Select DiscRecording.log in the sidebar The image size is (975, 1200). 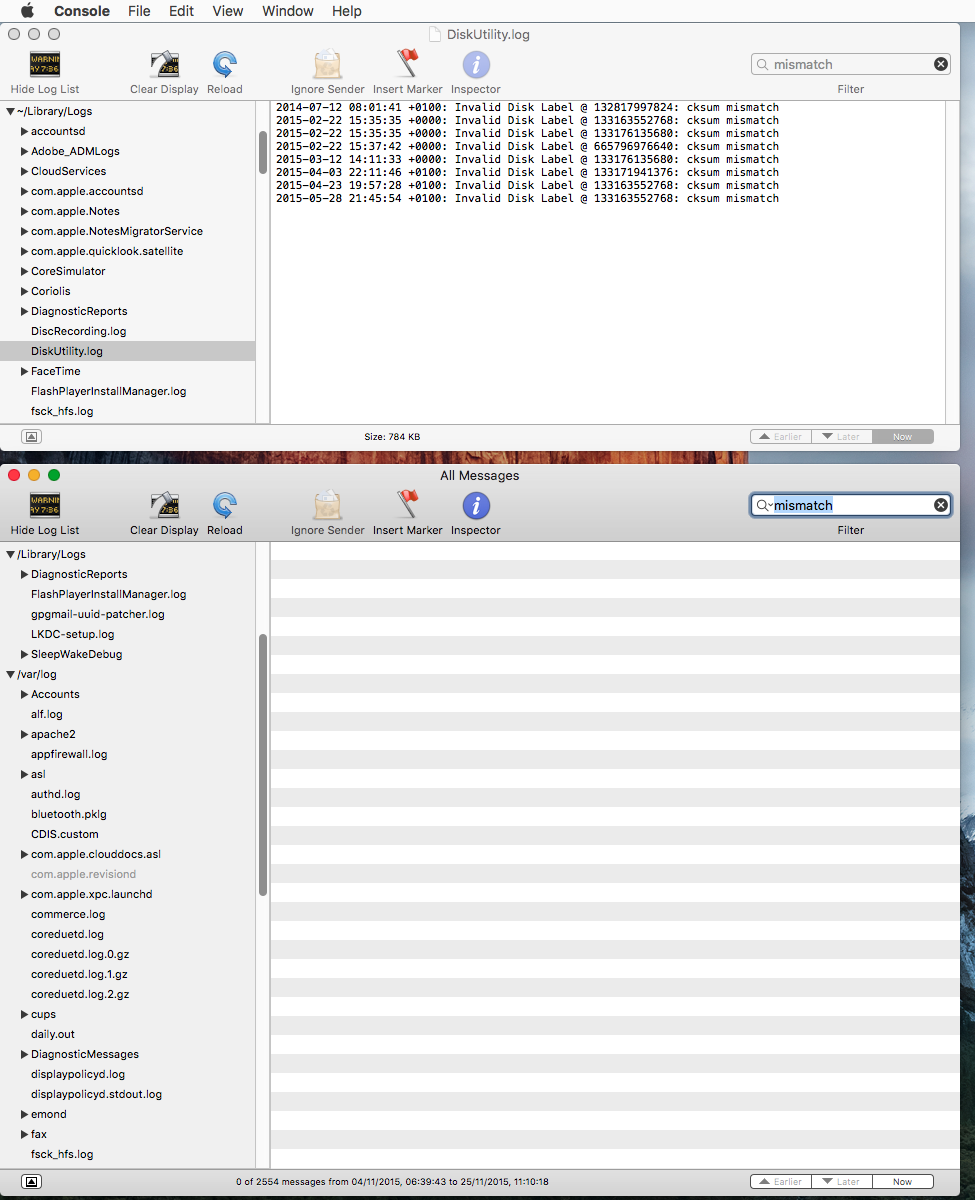(x=78, y=331)
